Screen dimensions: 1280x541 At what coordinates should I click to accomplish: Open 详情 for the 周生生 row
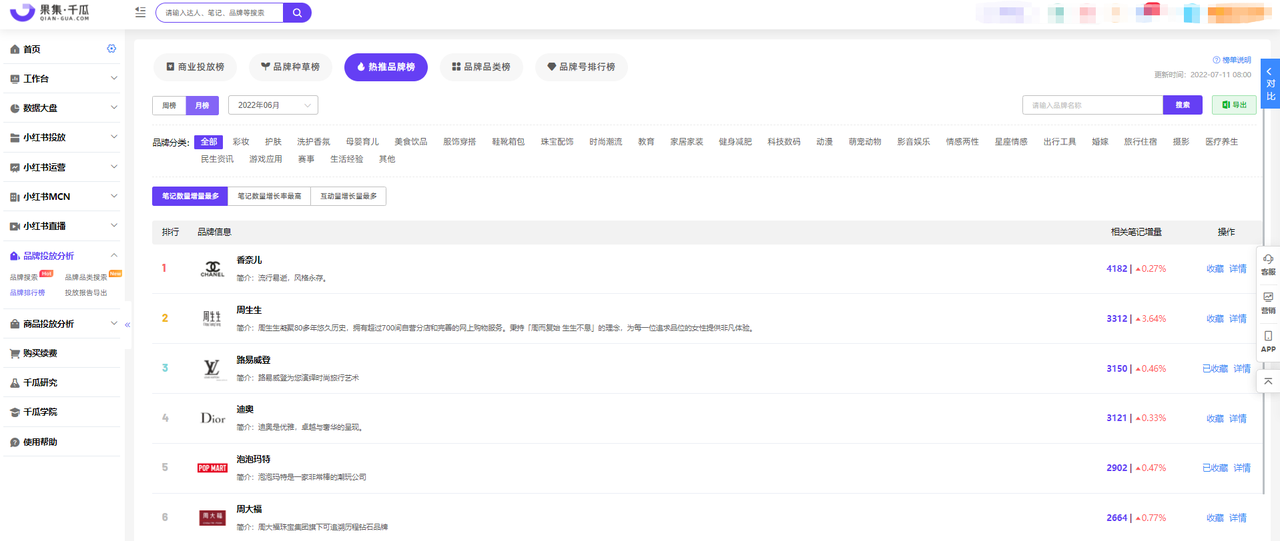click(x=1238, y=319)
